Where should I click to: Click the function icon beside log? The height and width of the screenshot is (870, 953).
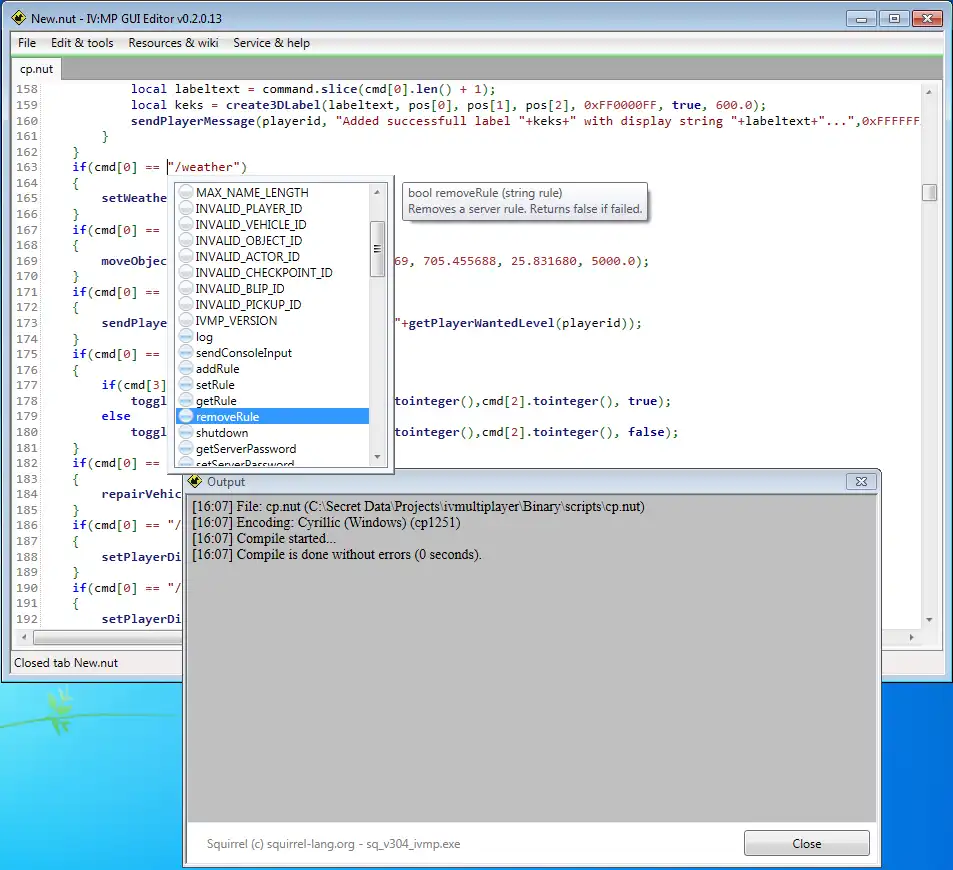click(x=186, y=336)
